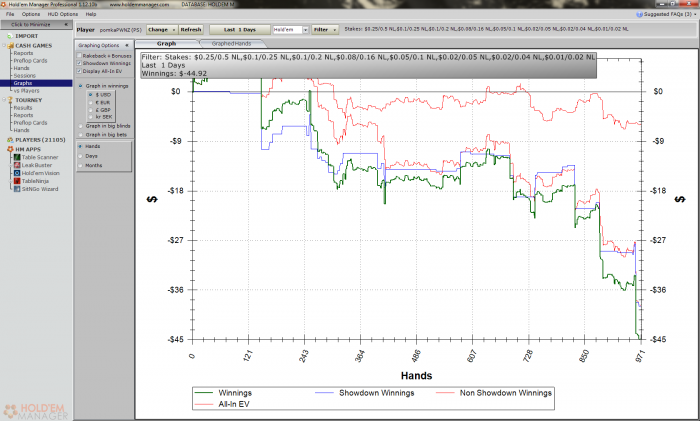The image size is (700, 421).
Task: Click the Winnings: $-44.92 summary text
Action: pyautogui.click(x=174, y=74)
